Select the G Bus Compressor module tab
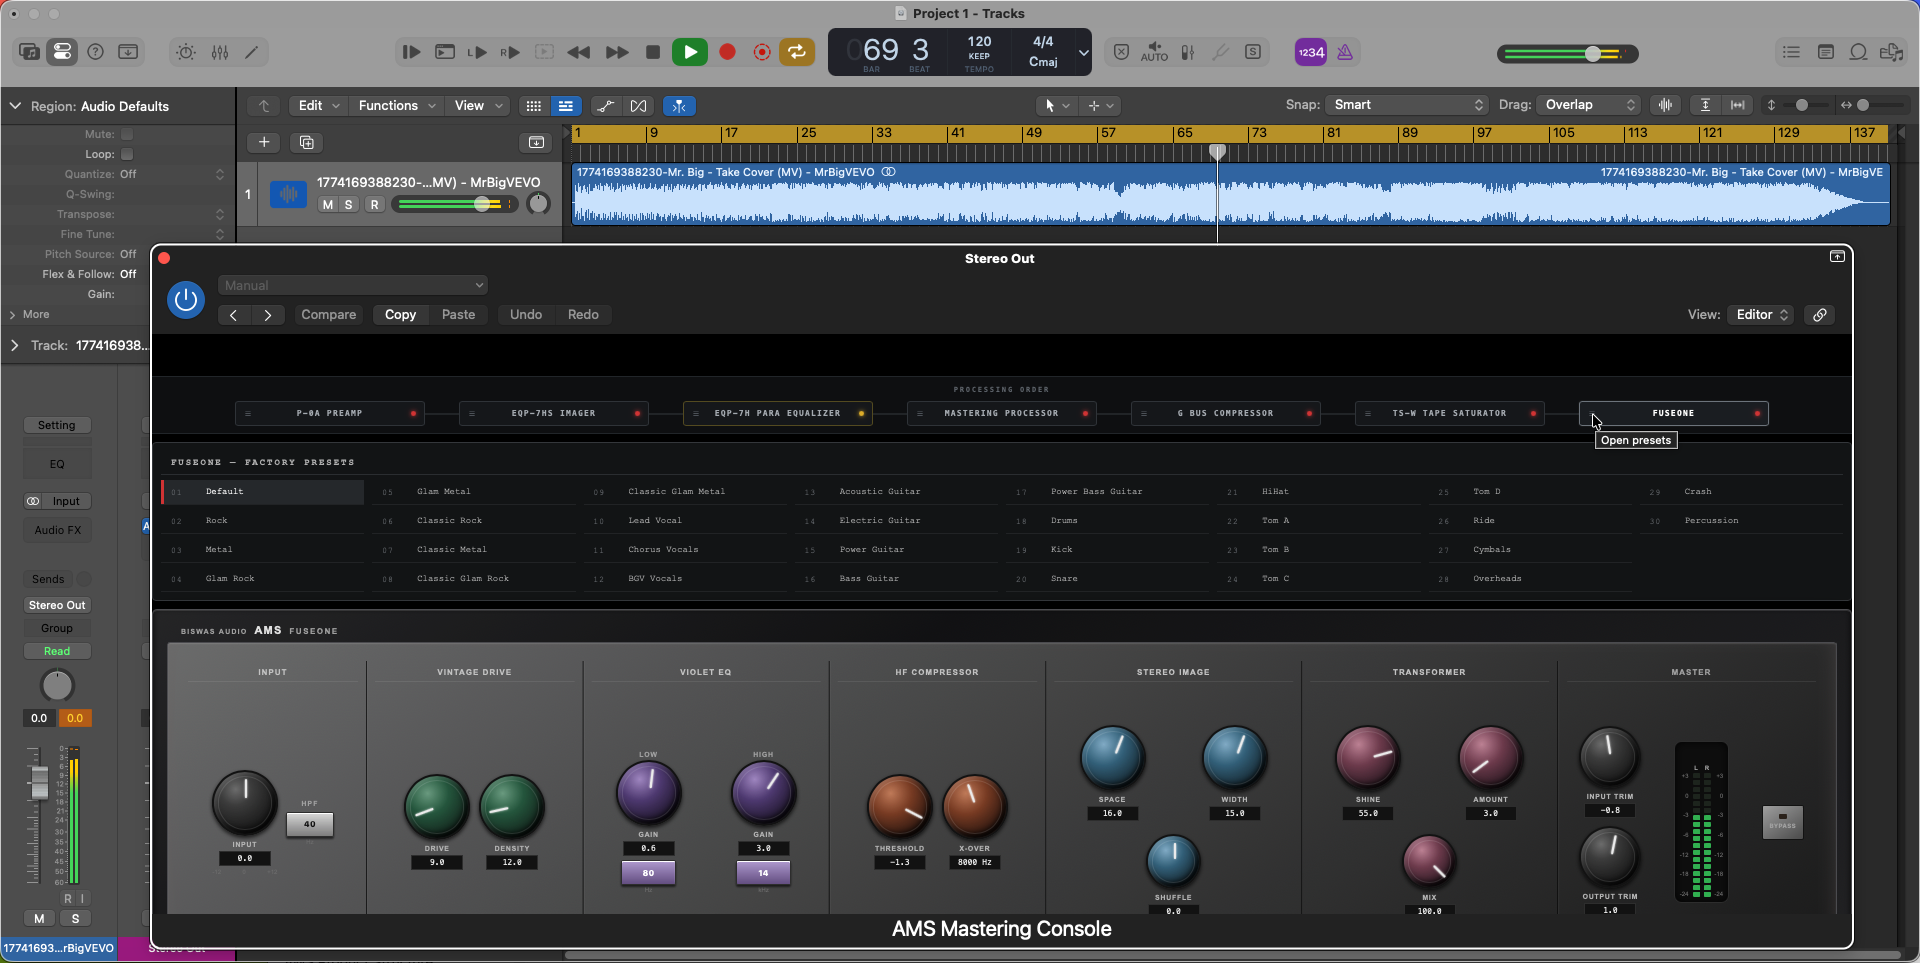 (x=1226, y=413)
